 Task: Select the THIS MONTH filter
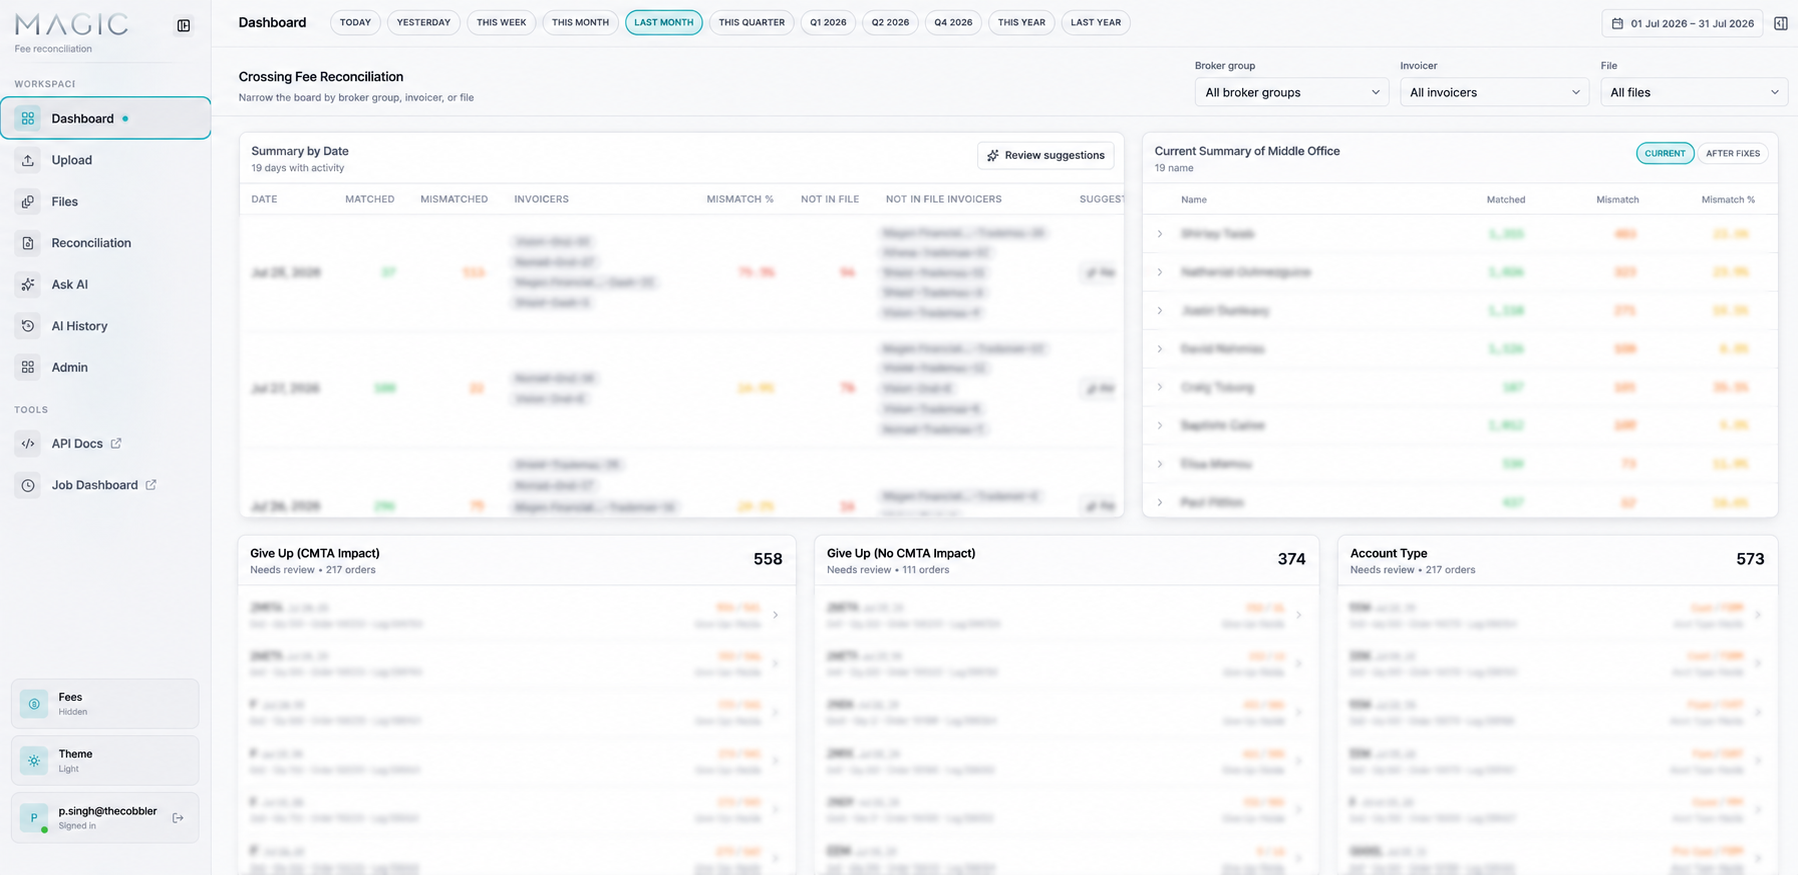580,22
